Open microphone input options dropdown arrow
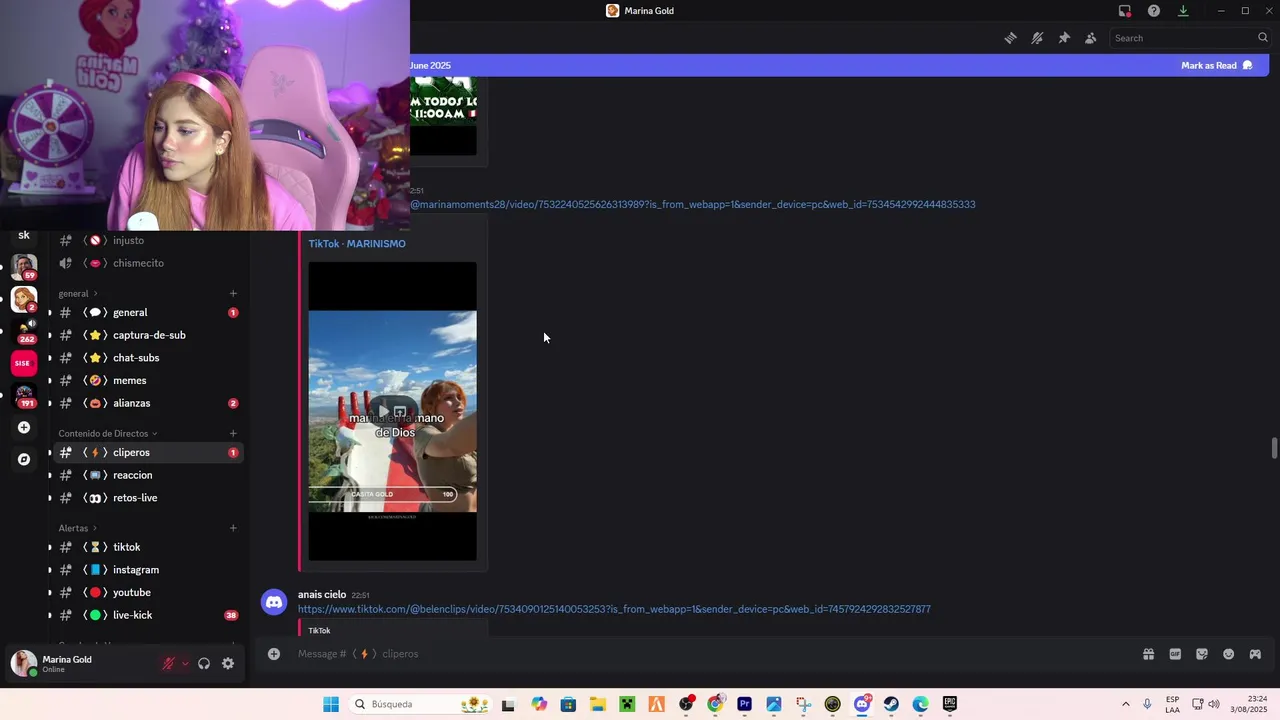Screen dimensions: 1280x720 click(x=185, y=663)
